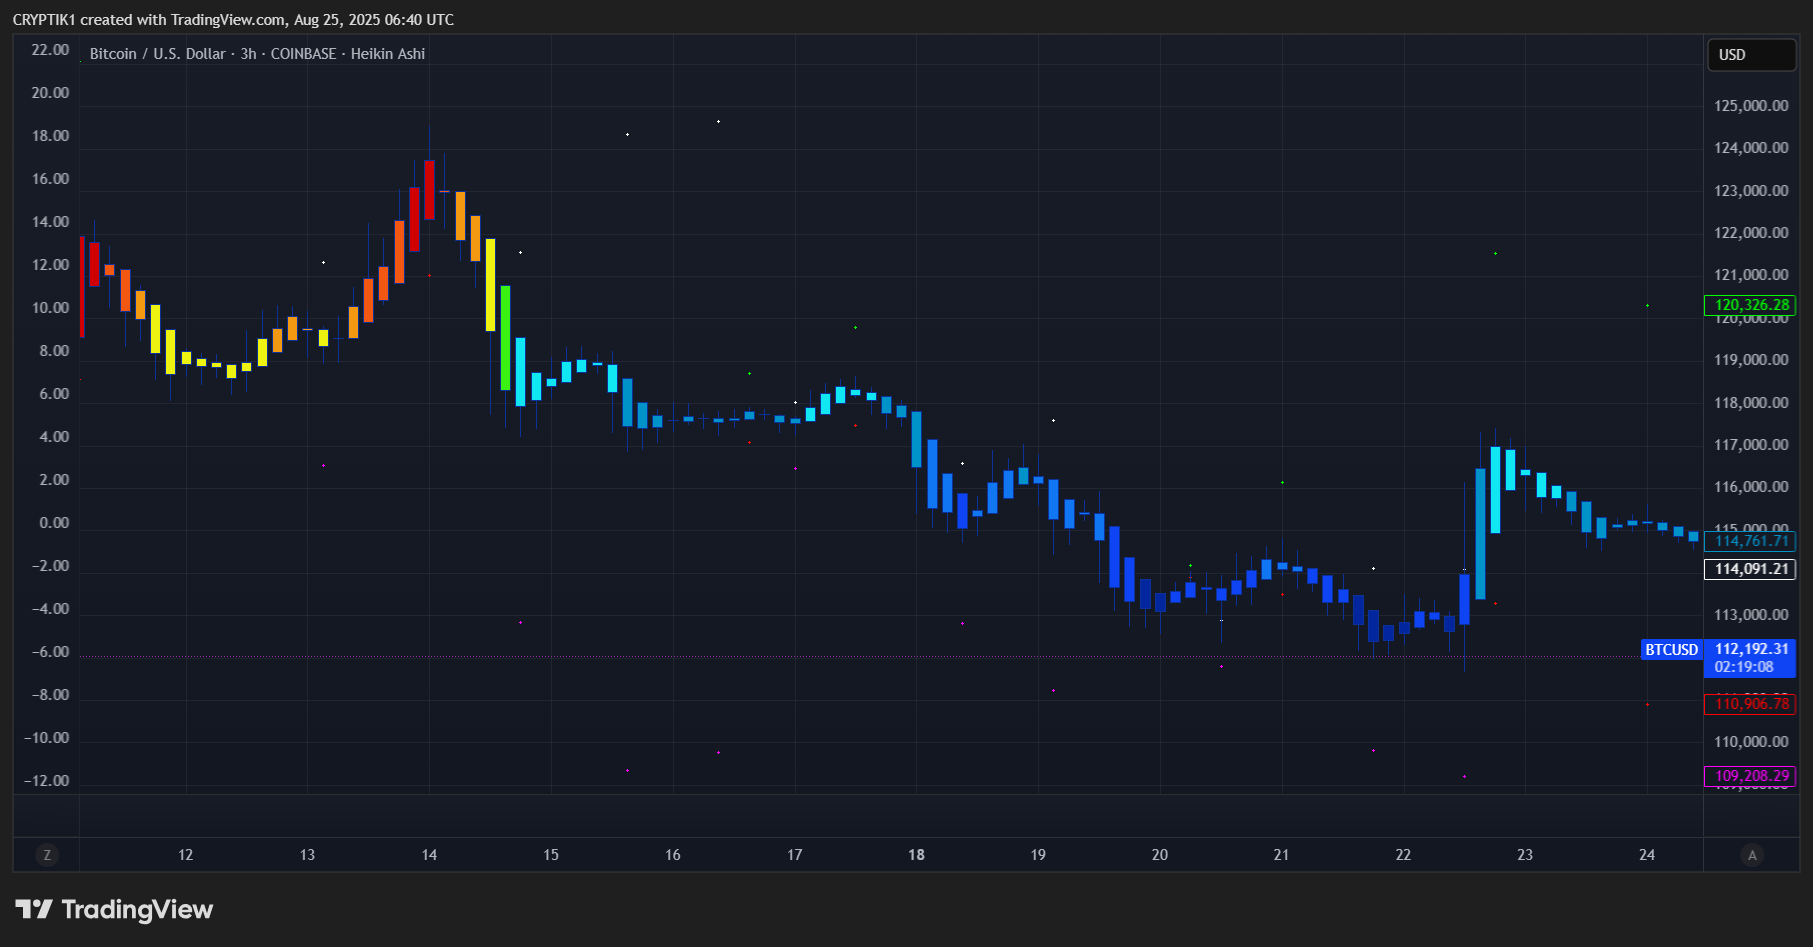Screen dimensions: 1813x947
Task: Click 117,000.00 on the price scale
Action: (1751, 445)
